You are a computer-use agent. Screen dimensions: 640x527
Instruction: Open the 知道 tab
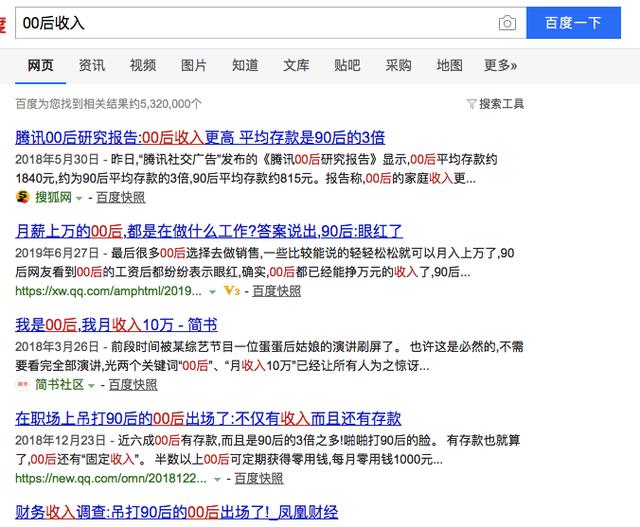pos(245,65)
